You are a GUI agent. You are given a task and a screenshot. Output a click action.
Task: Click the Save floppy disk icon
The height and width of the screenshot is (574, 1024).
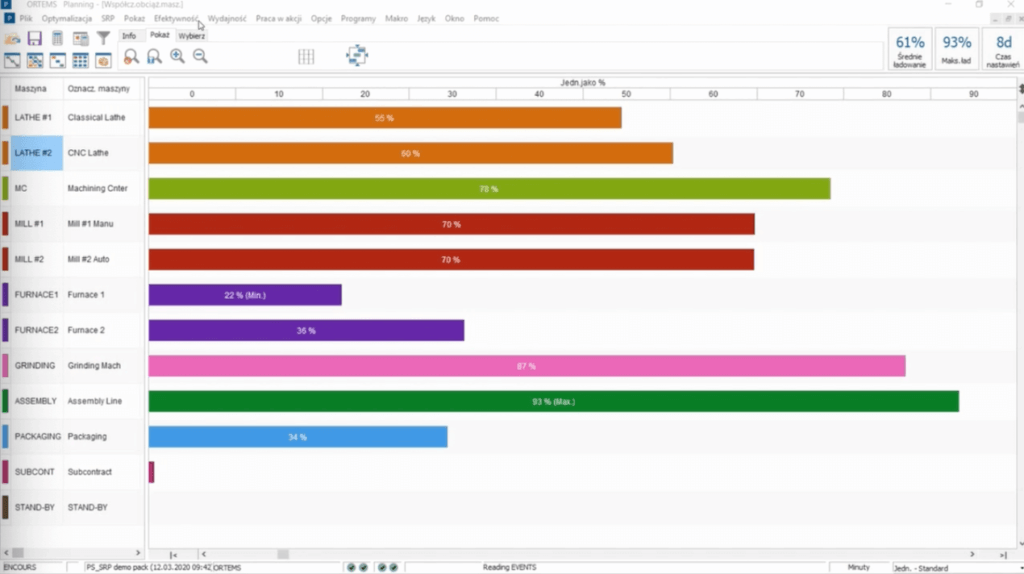tap(35, 39)
